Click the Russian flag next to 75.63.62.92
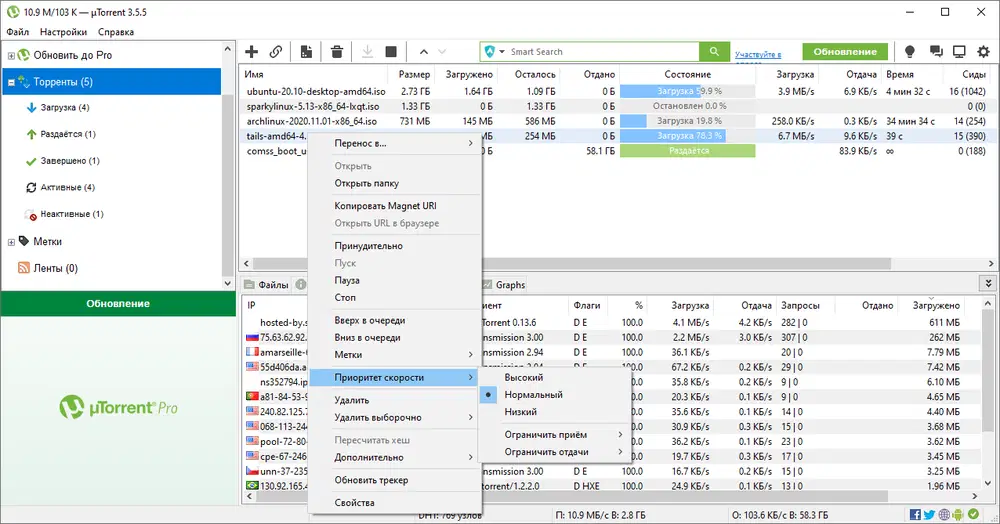The width and height of the screenshot is (1000, 524). point(253,337)
